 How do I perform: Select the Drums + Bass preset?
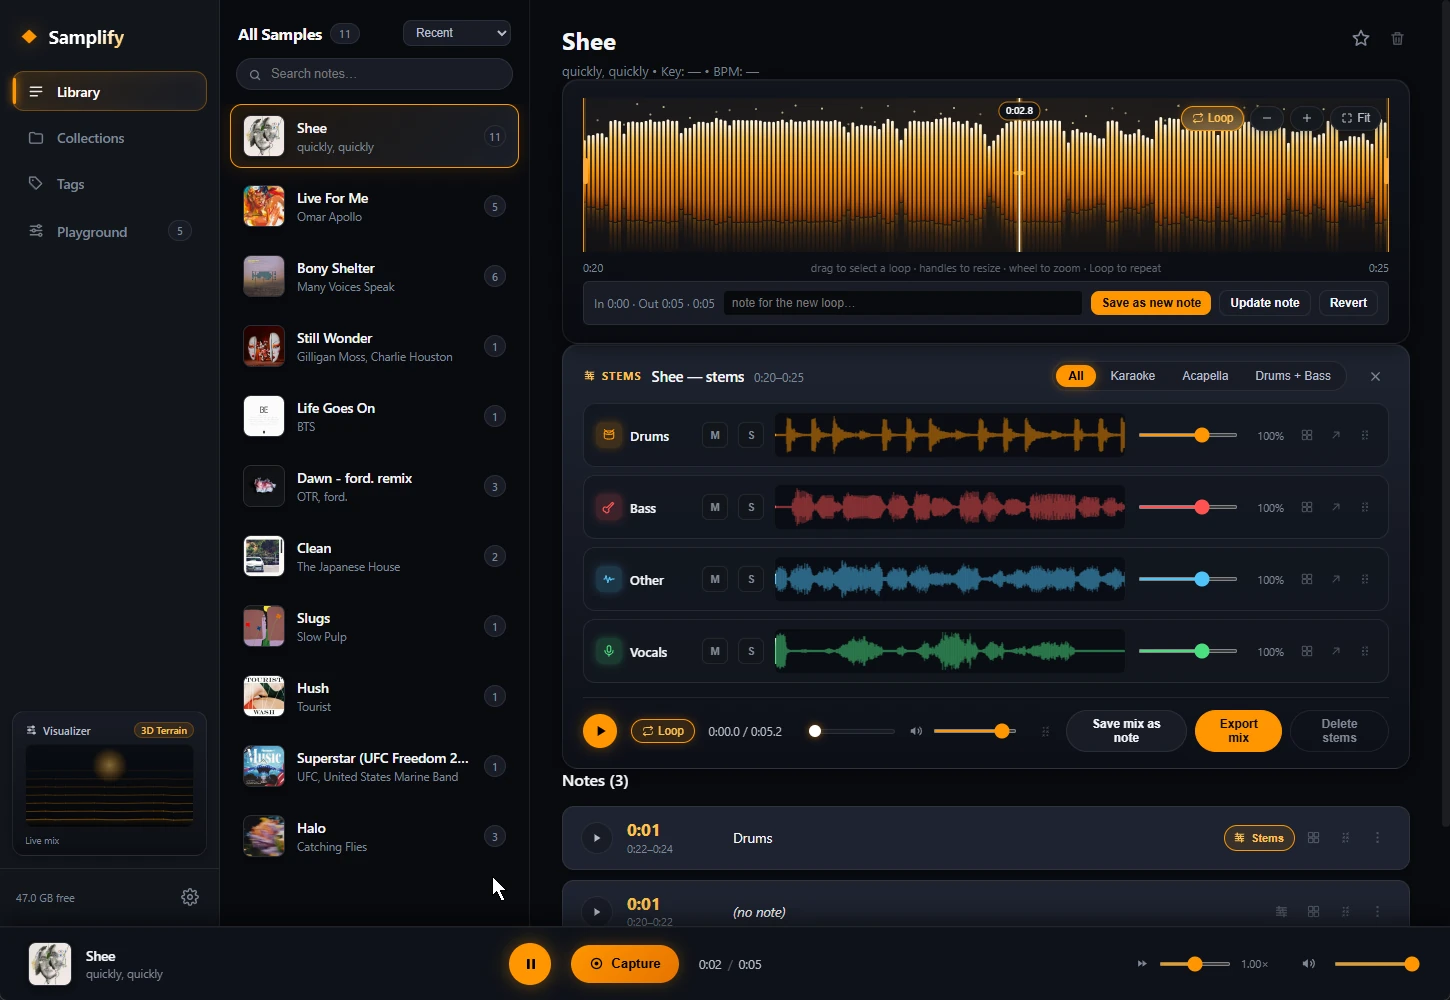(1293, 376)
